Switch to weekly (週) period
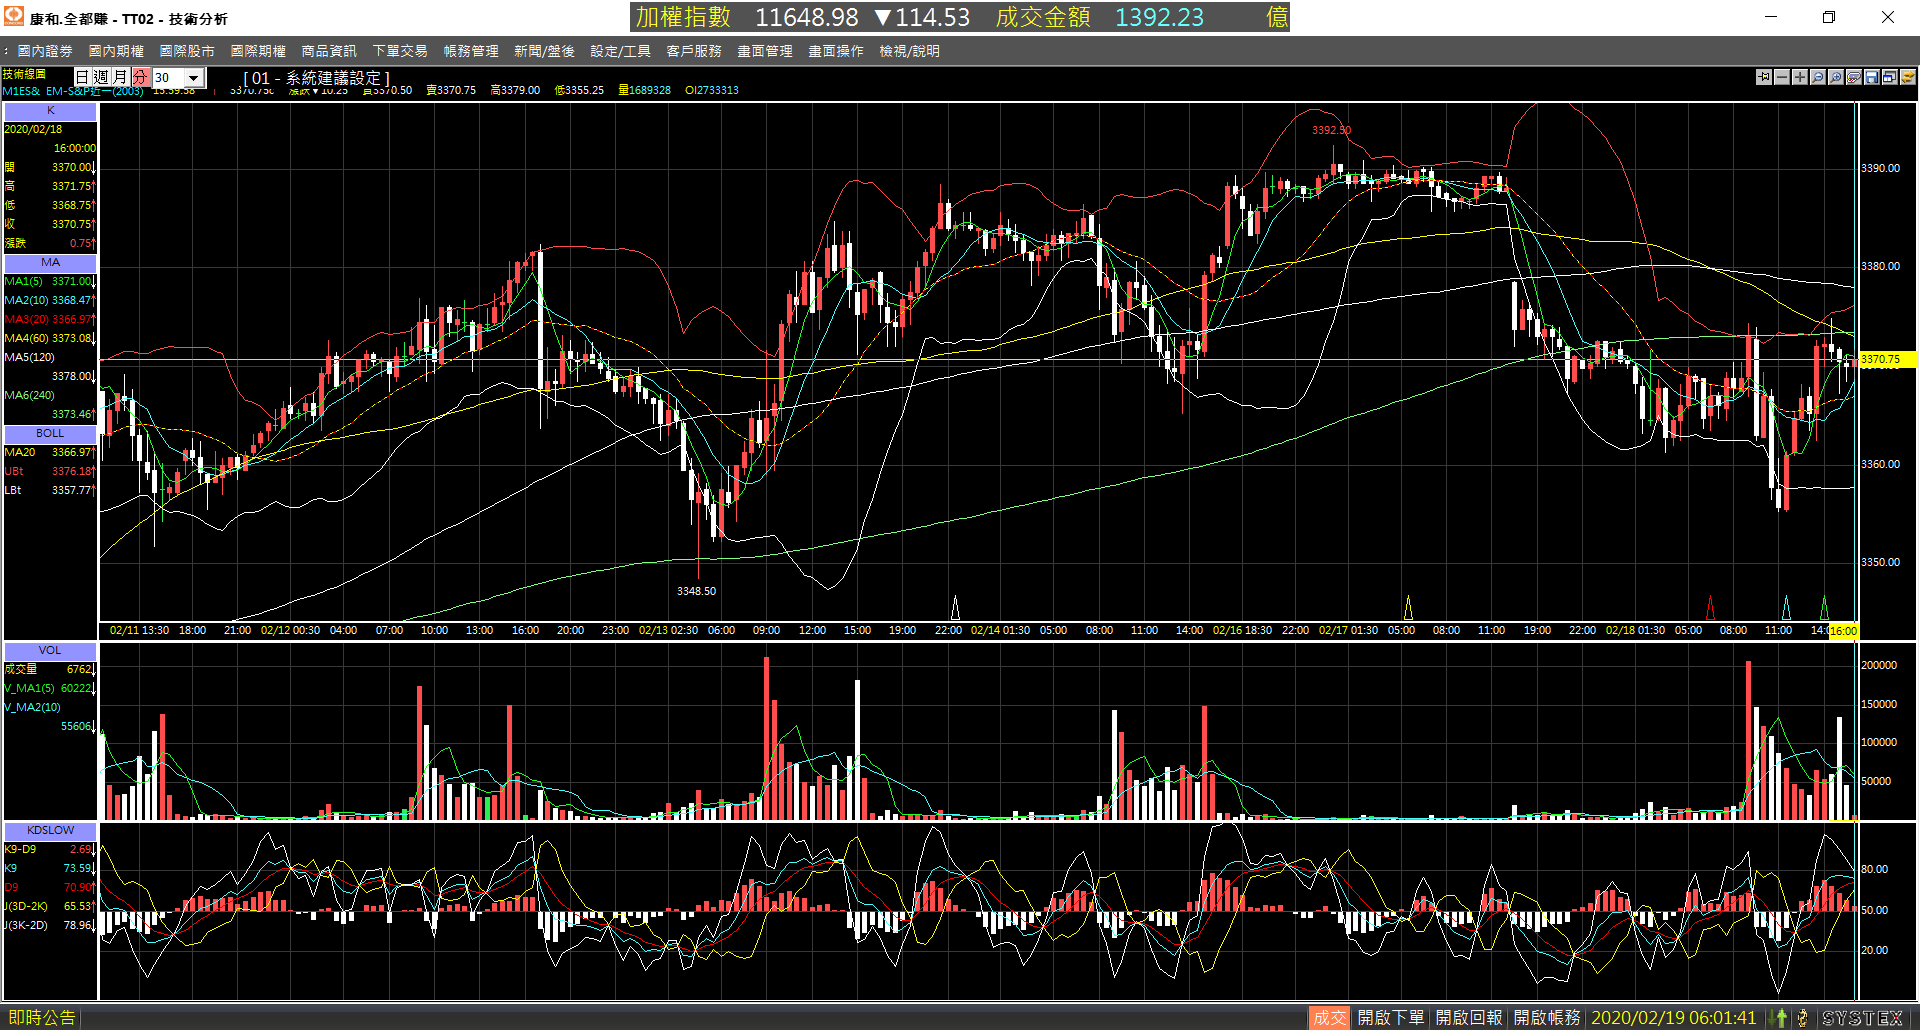1920x1030 pixels. (x=102, y=77)
